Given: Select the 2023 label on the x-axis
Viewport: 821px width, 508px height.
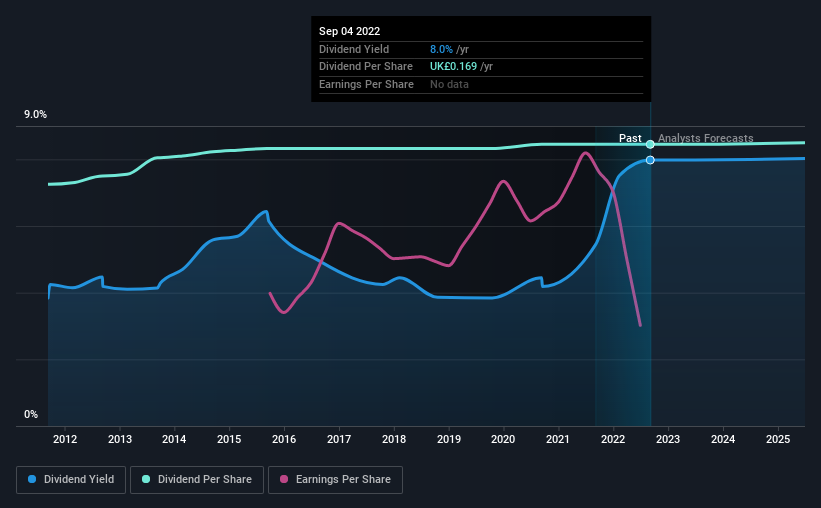Looking at the screenshot, I should coord(668,439).
